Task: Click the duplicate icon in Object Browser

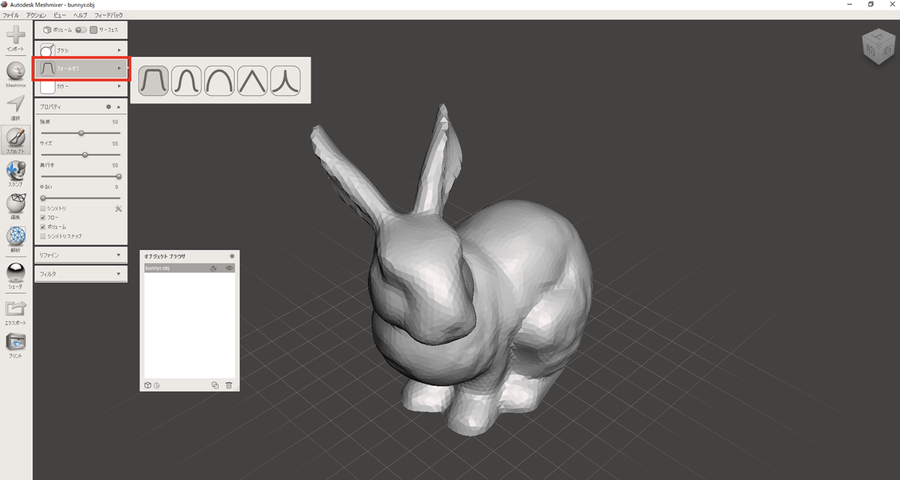Action: pyautogui.click(x=215, y=385)
